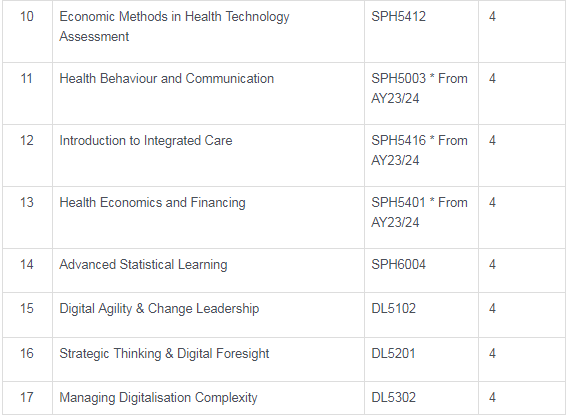Select Health Behaviour and Communication course title
The width and height of the screenshot is (569, 416).
167,78
